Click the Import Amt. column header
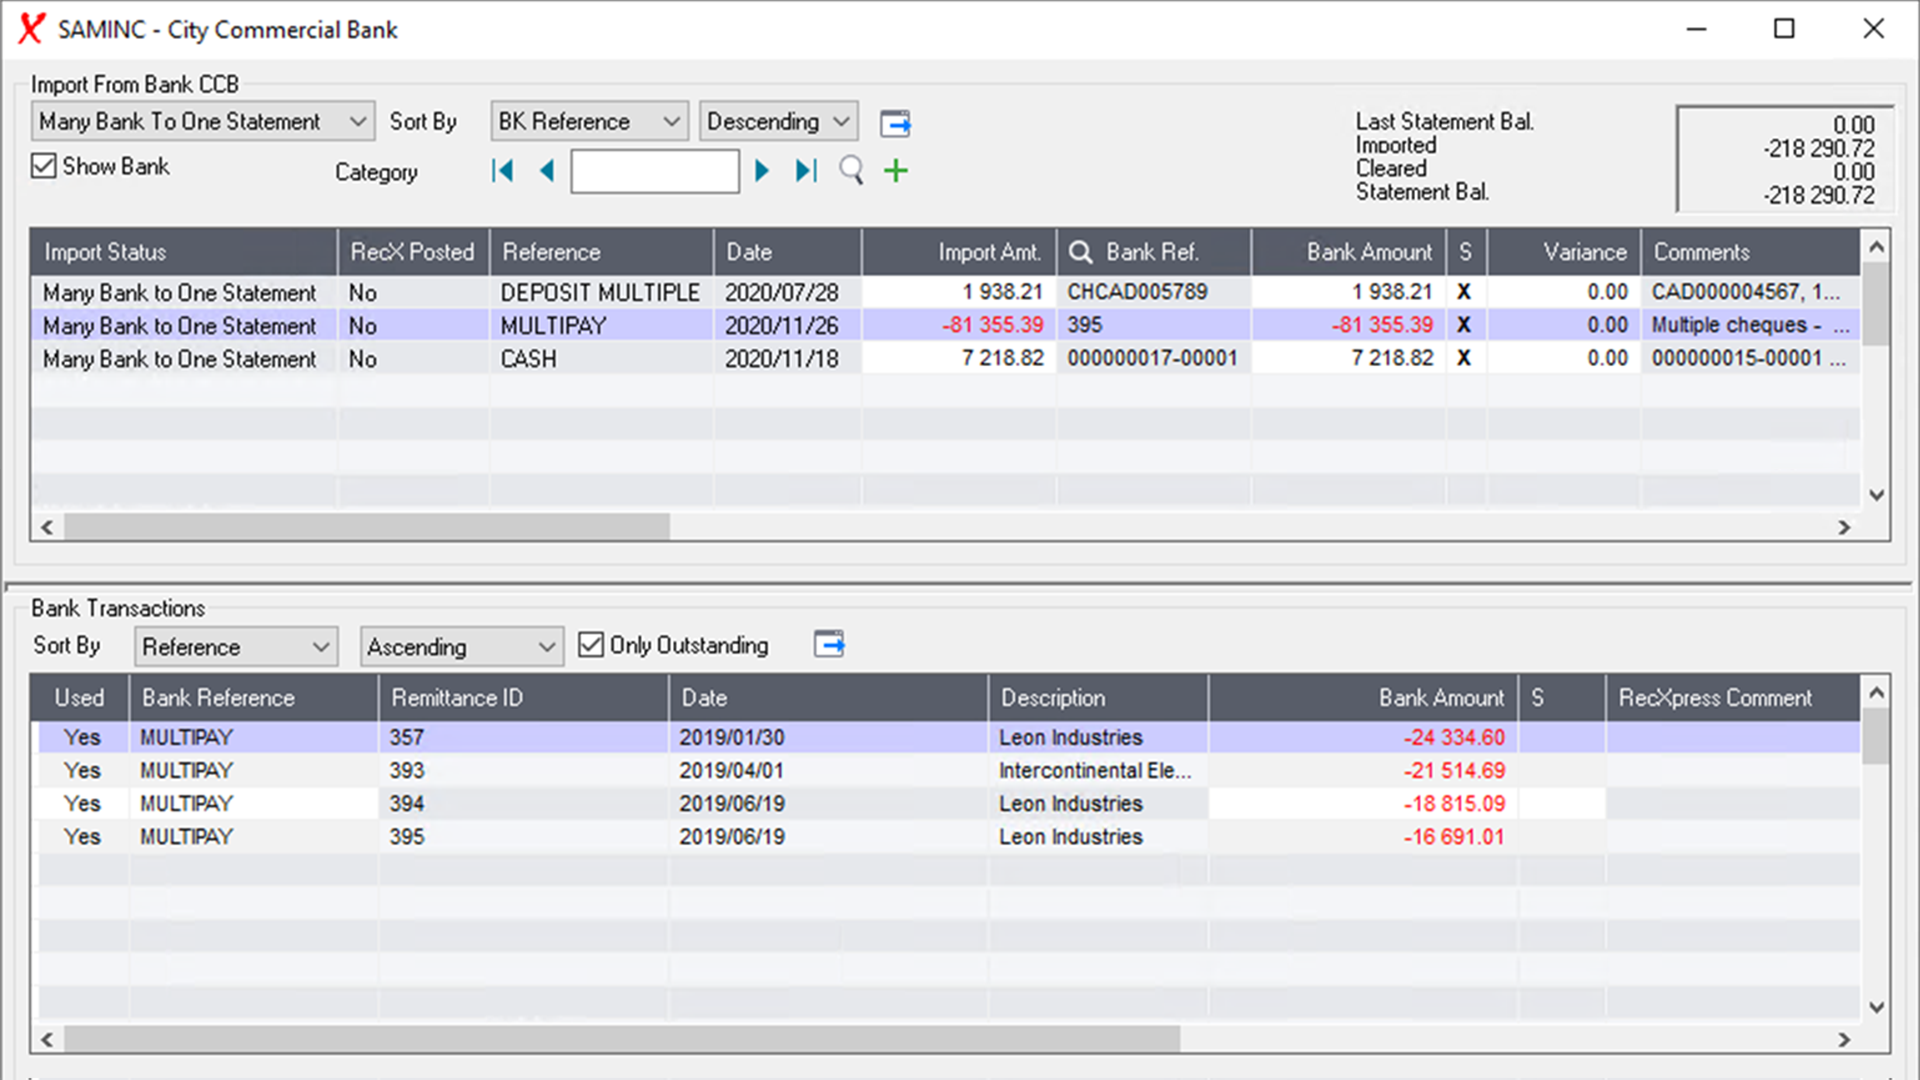1920x1080 pixels. click(959, 252)
